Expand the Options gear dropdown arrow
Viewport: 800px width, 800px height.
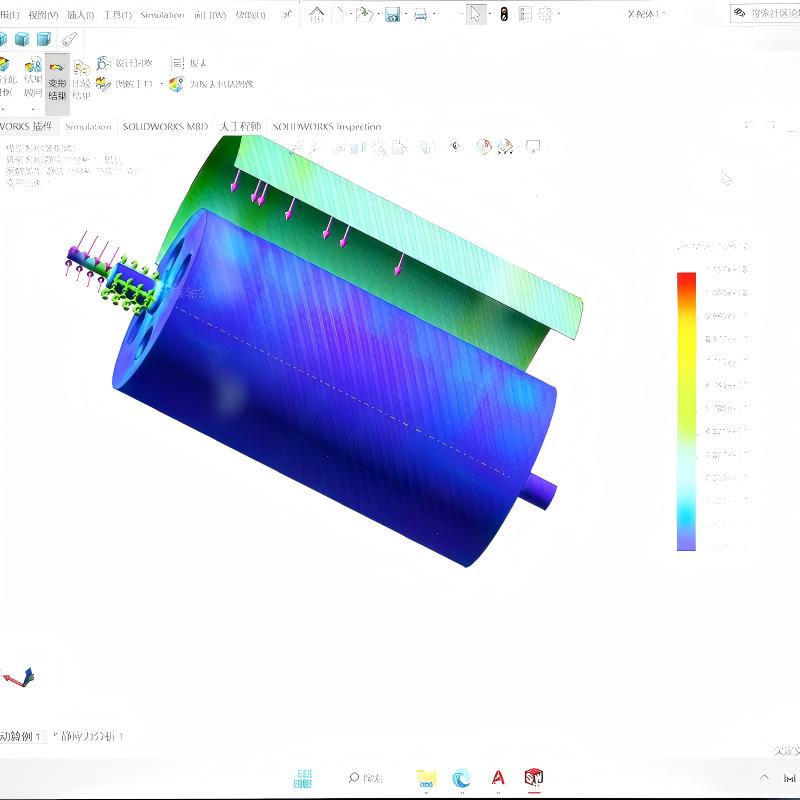click(559, 14)
